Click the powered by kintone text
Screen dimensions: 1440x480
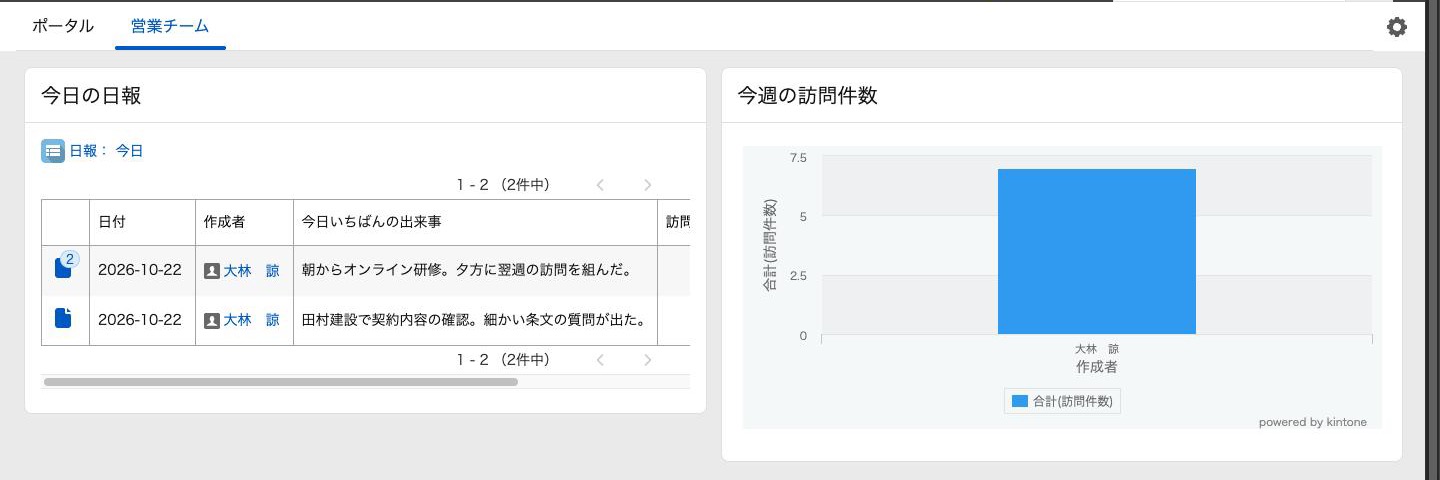[x=1312, y=422]
